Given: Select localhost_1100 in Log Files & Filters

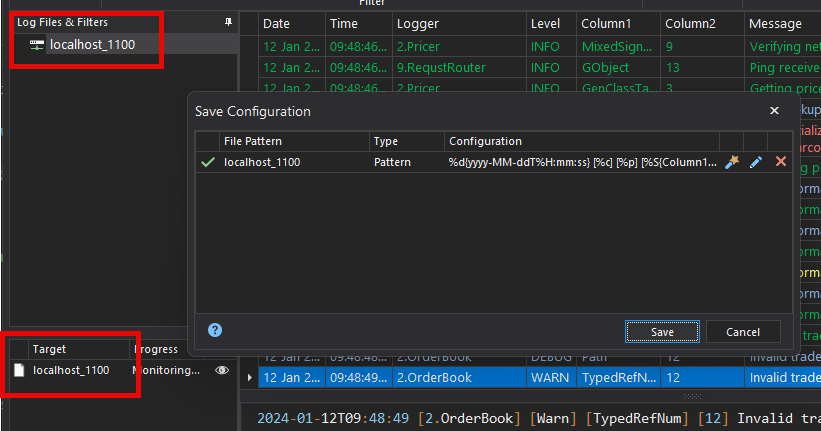Looking at the screenshot, I should pos(92,45).
